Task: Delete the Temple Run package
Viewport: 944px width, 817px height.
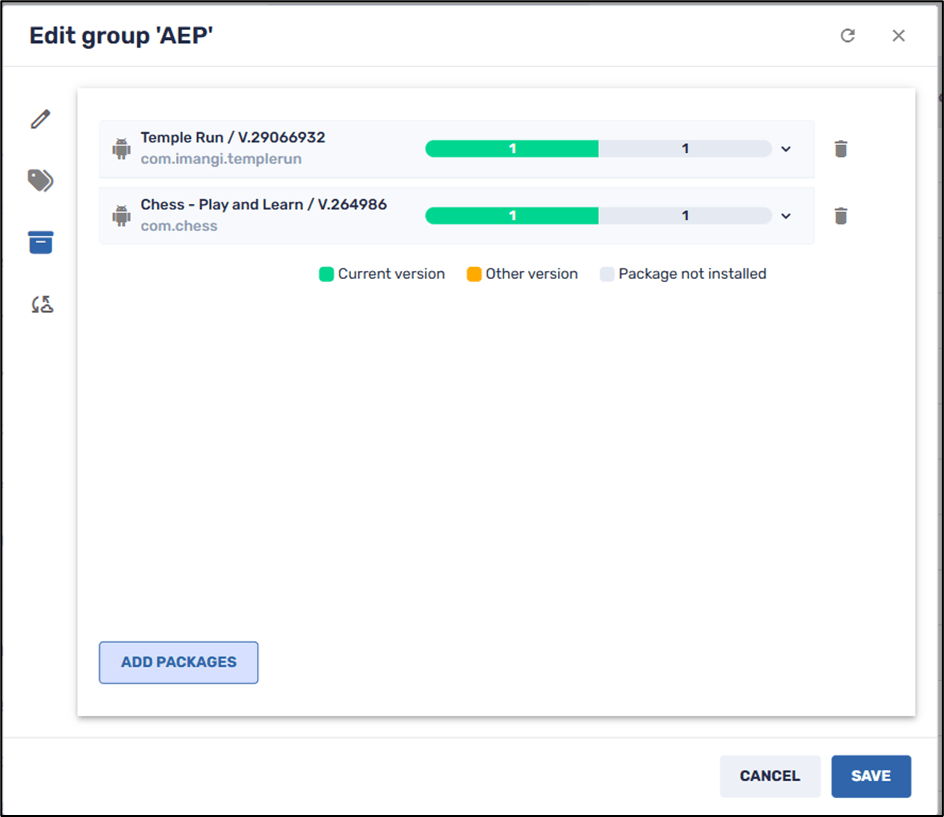Action: coord(841,149)
